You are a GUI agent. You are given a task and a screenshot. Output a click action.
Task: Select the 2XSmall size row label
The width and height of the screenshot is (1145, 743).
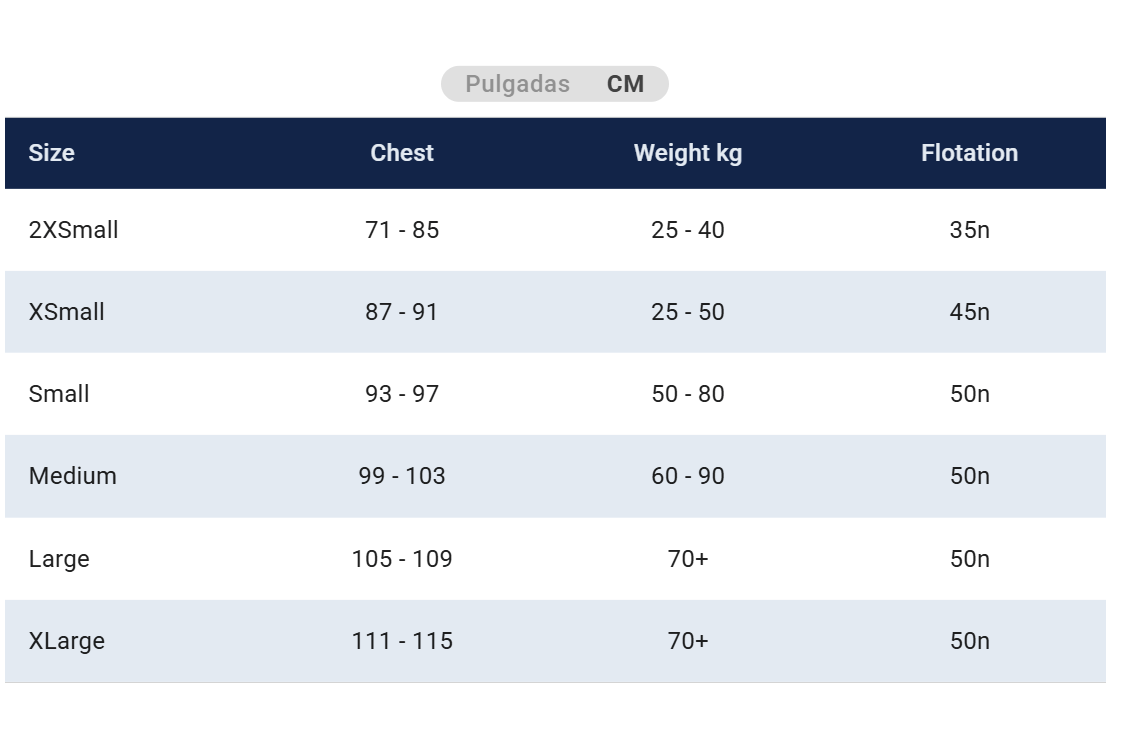(73, 230)
